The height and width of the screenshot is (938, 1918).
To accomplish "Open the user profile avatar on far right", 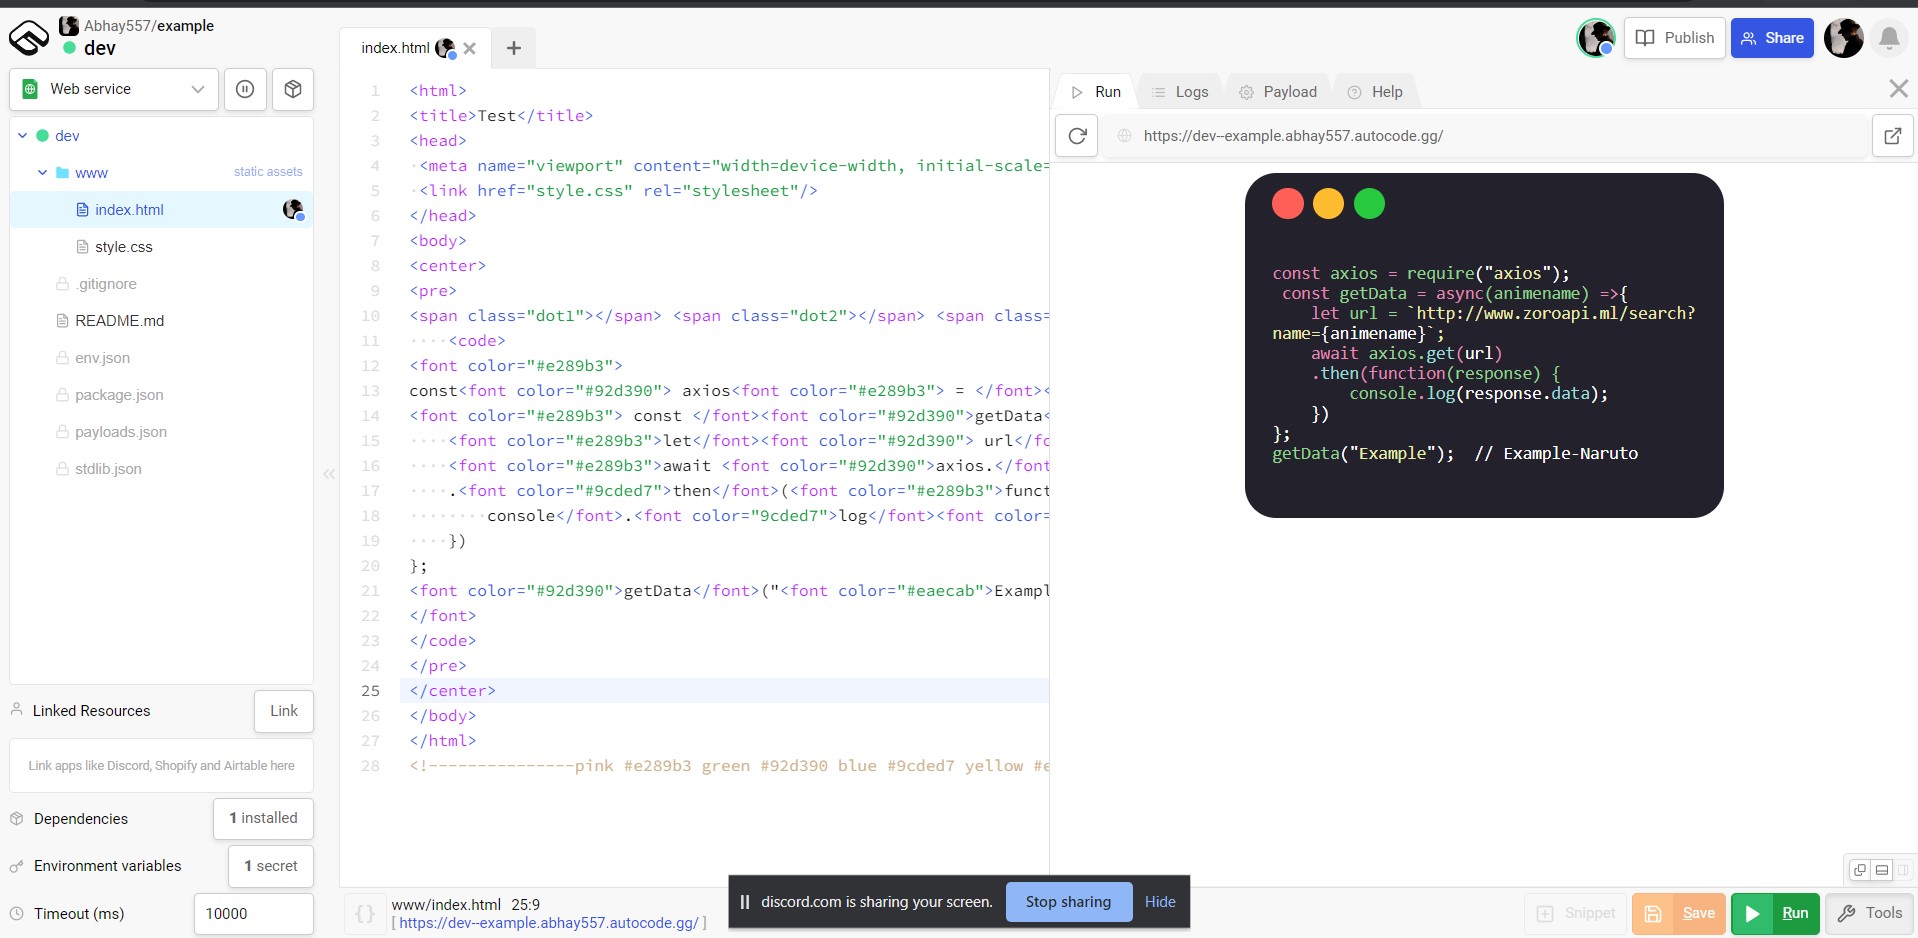I will [1844, 38].
